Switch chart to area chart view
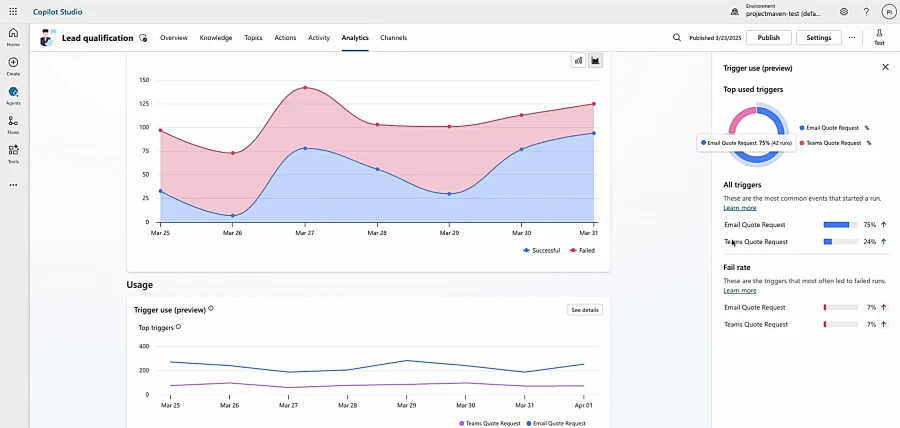 [x=595, y=60]
